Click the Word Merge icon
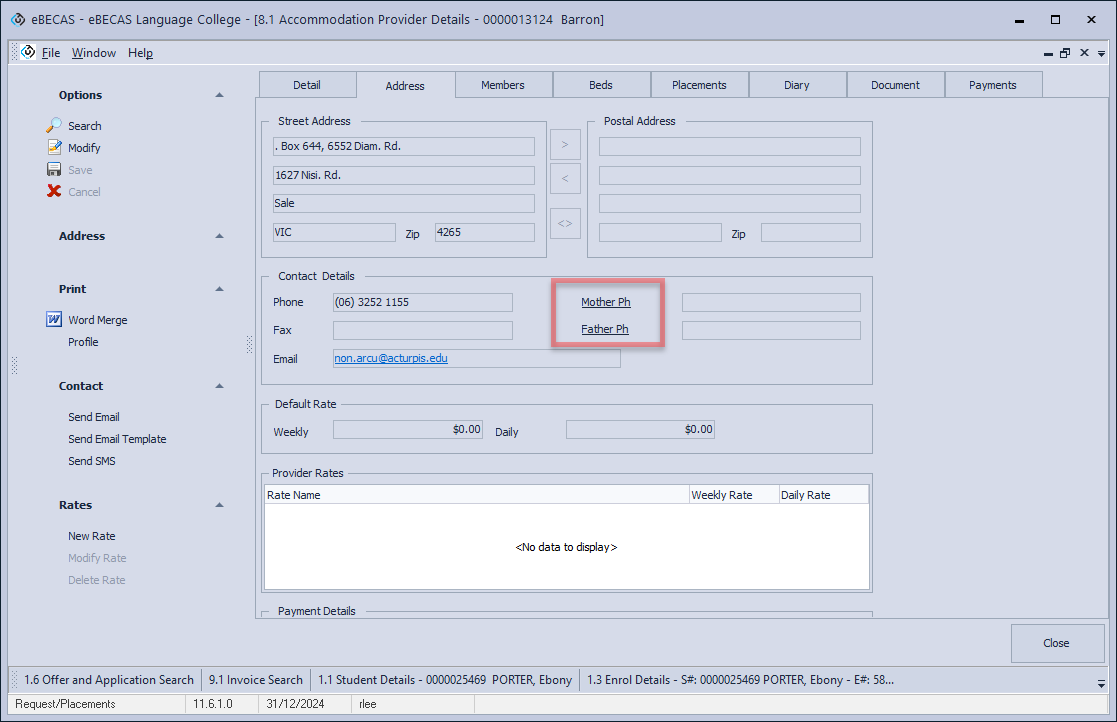 coord(54,320)
